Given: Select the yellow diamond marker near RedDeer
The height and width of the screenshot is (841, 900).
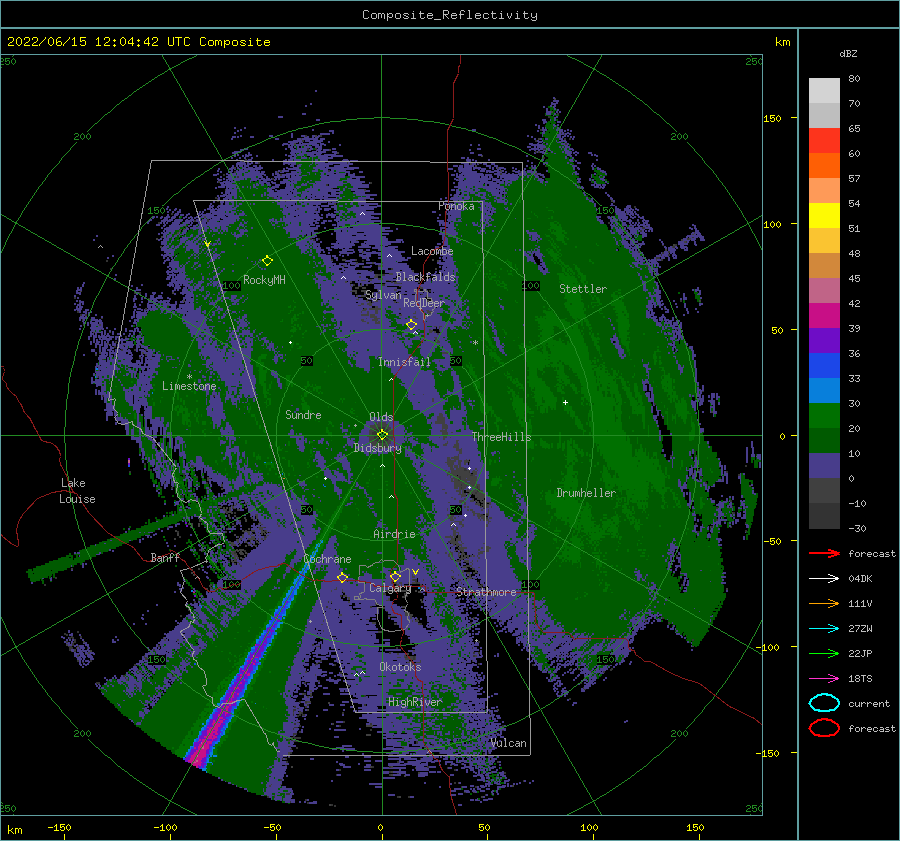Looking at the screenshot, I should [411, 325].
